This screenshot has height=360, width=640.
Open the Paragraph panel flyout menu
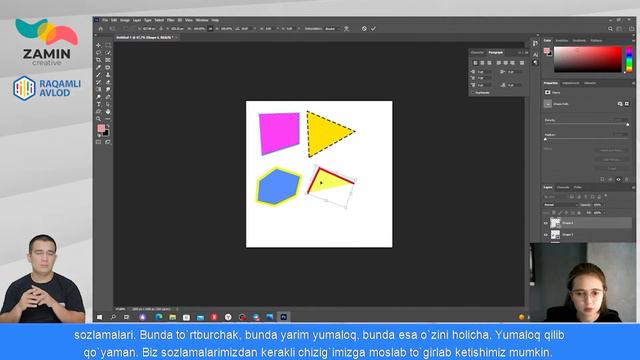527,53
